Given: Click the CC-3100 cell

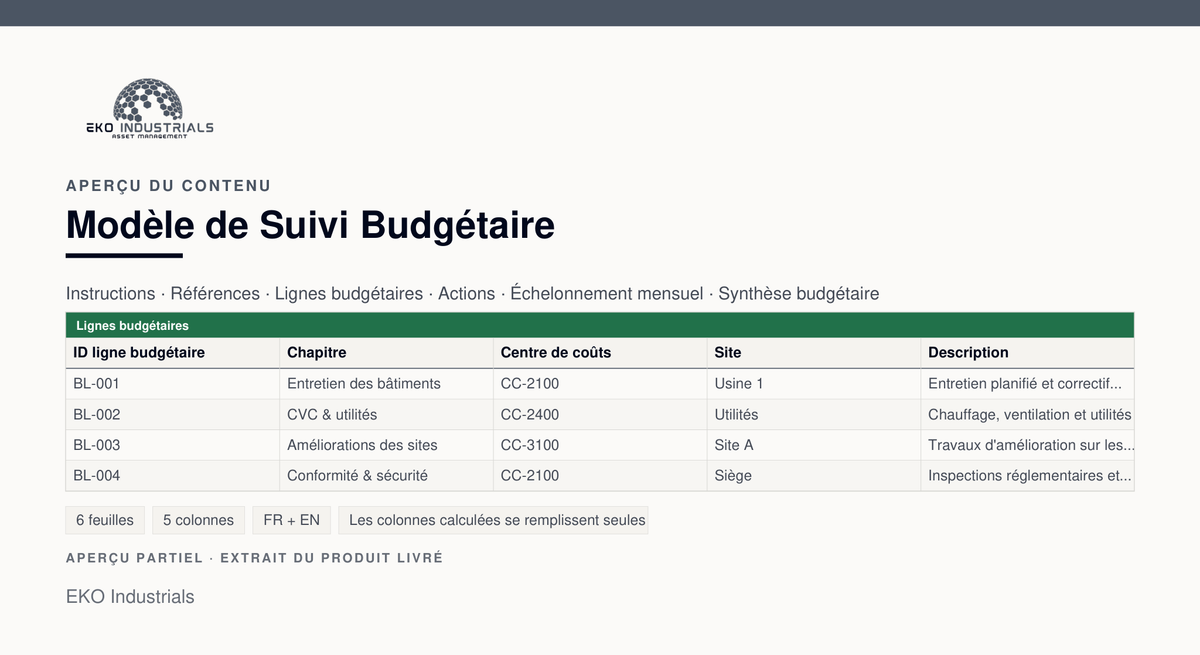Looking at the screenshot, I should [x=601, y=445].
